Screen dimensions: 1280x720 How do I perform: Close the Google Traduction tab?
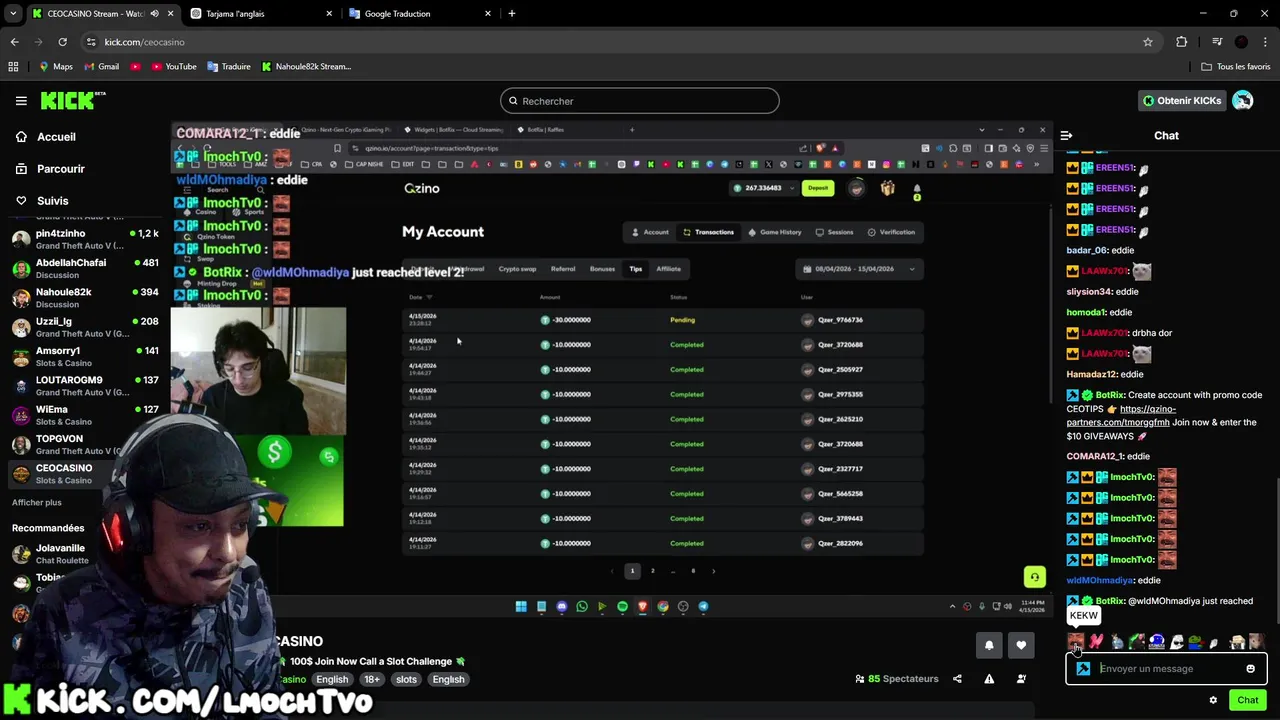[488, 14]
